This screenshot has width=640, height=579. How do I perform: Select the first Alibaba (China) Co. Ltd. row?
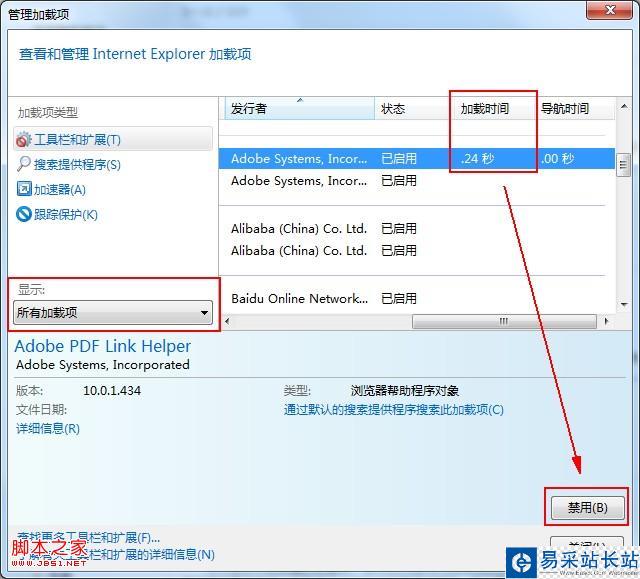[x=417, y=228]
